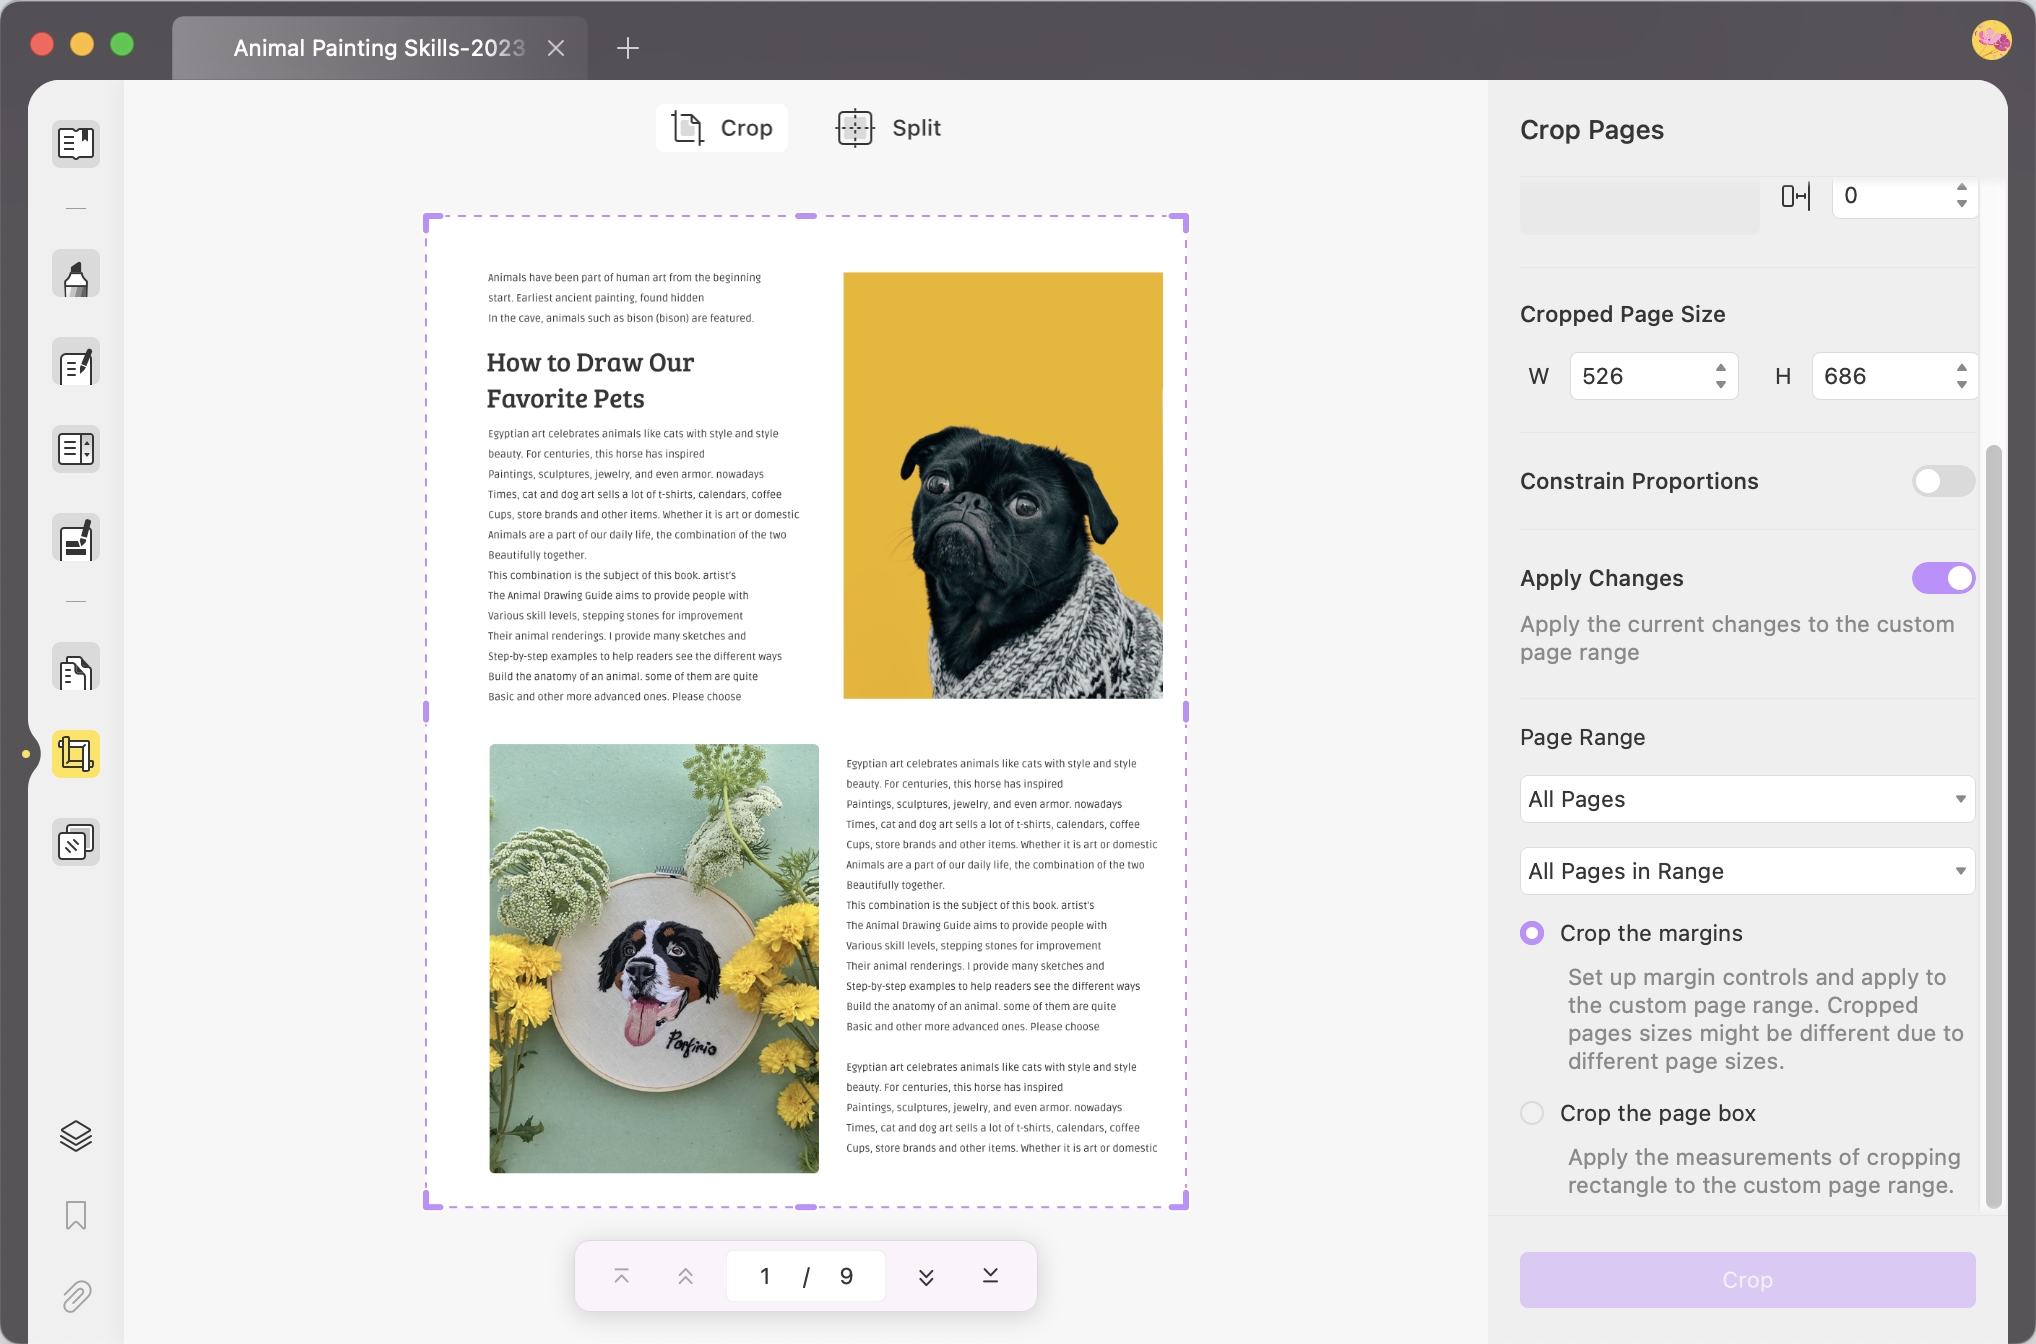This screenshot has height=1344, width=2036.
Task: Jump to the first page
Action: click(621, 1276)
